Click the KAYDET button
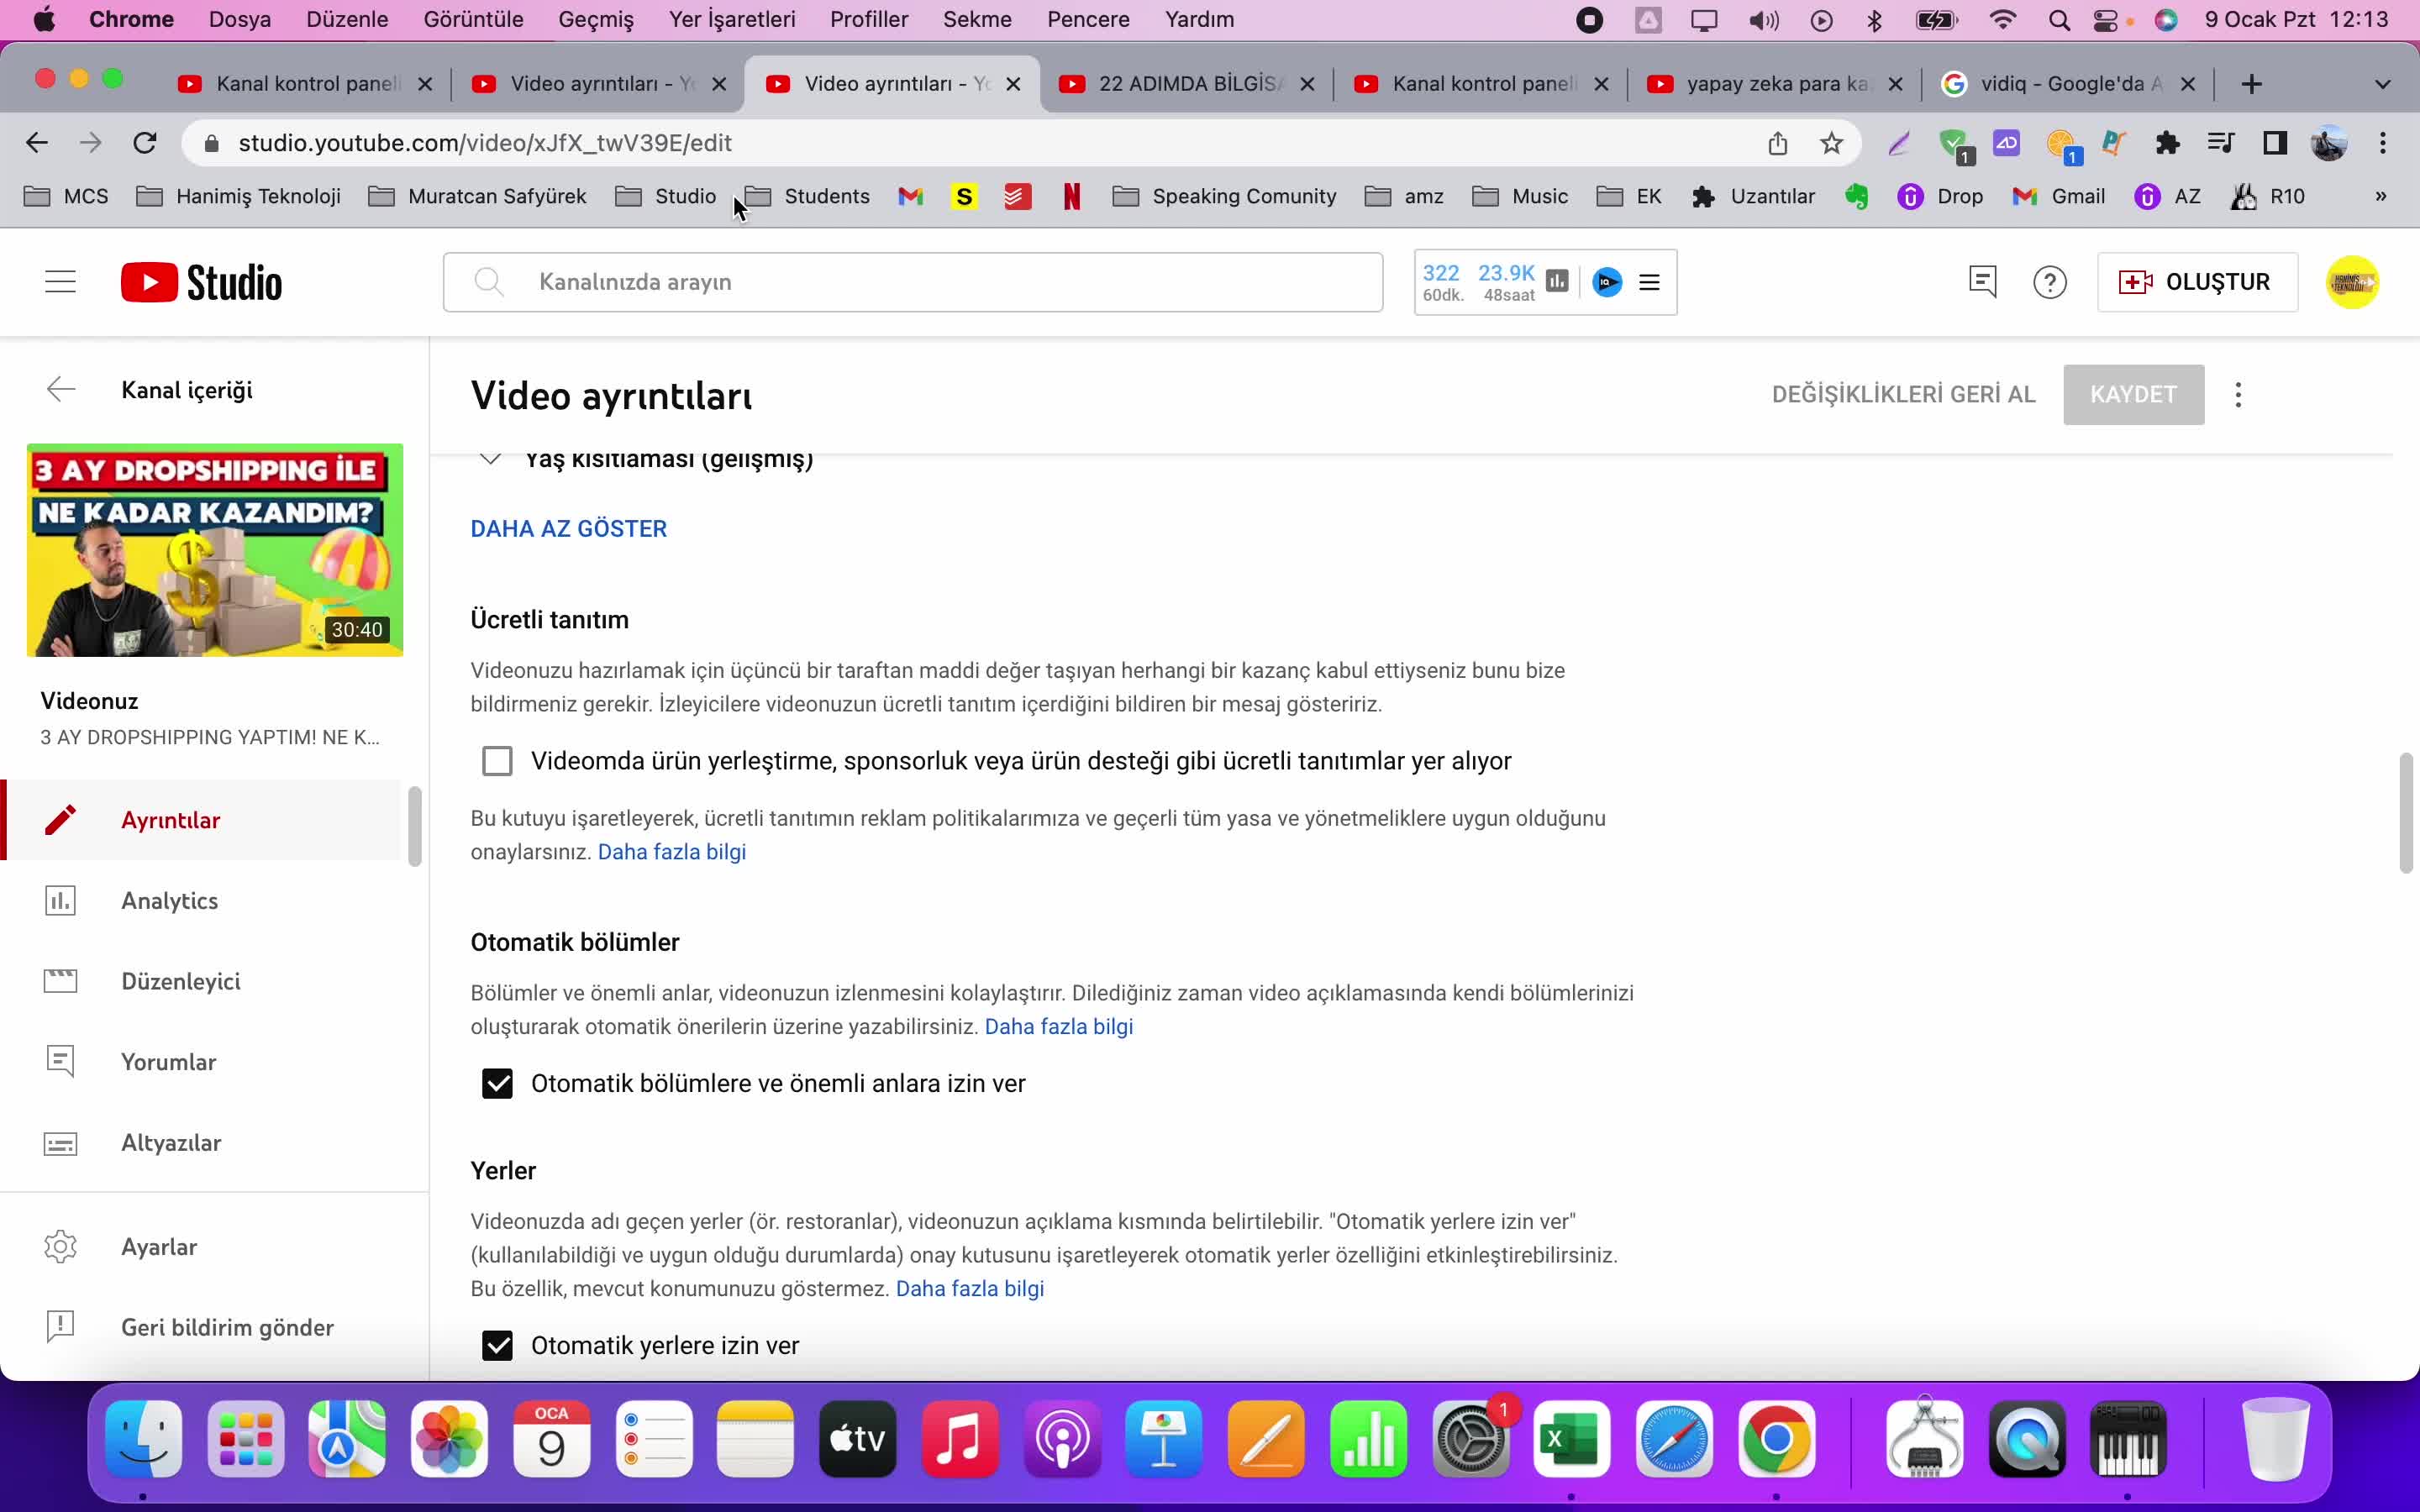 pos(2133,394)
